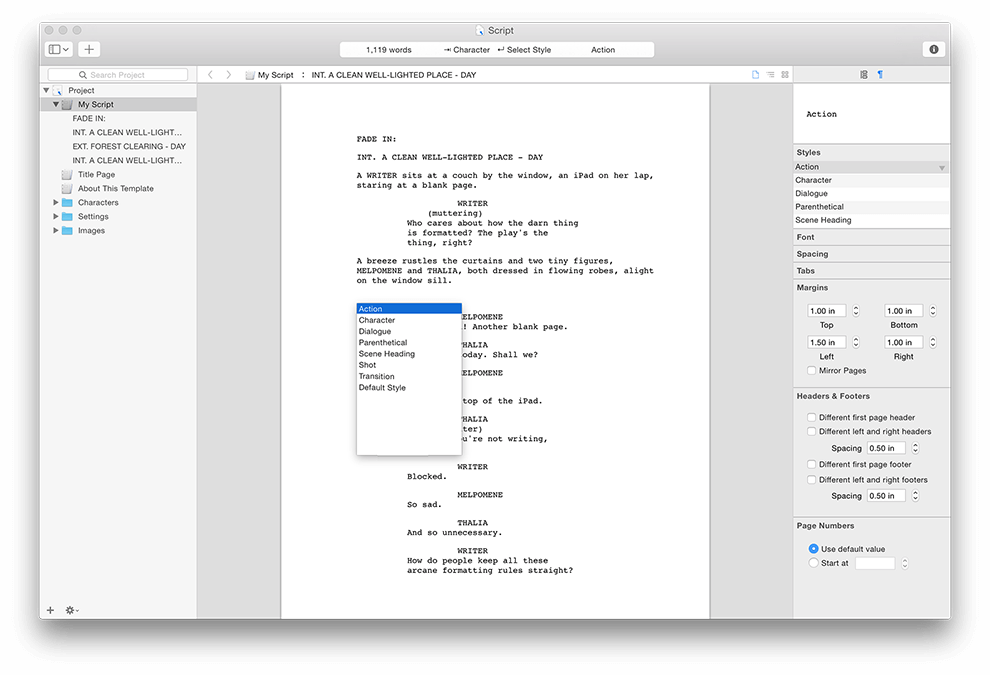Viewport: 990px width, 675px height.
Task: Enable Mirror Pages checkbox
Action: pos(811,371)
